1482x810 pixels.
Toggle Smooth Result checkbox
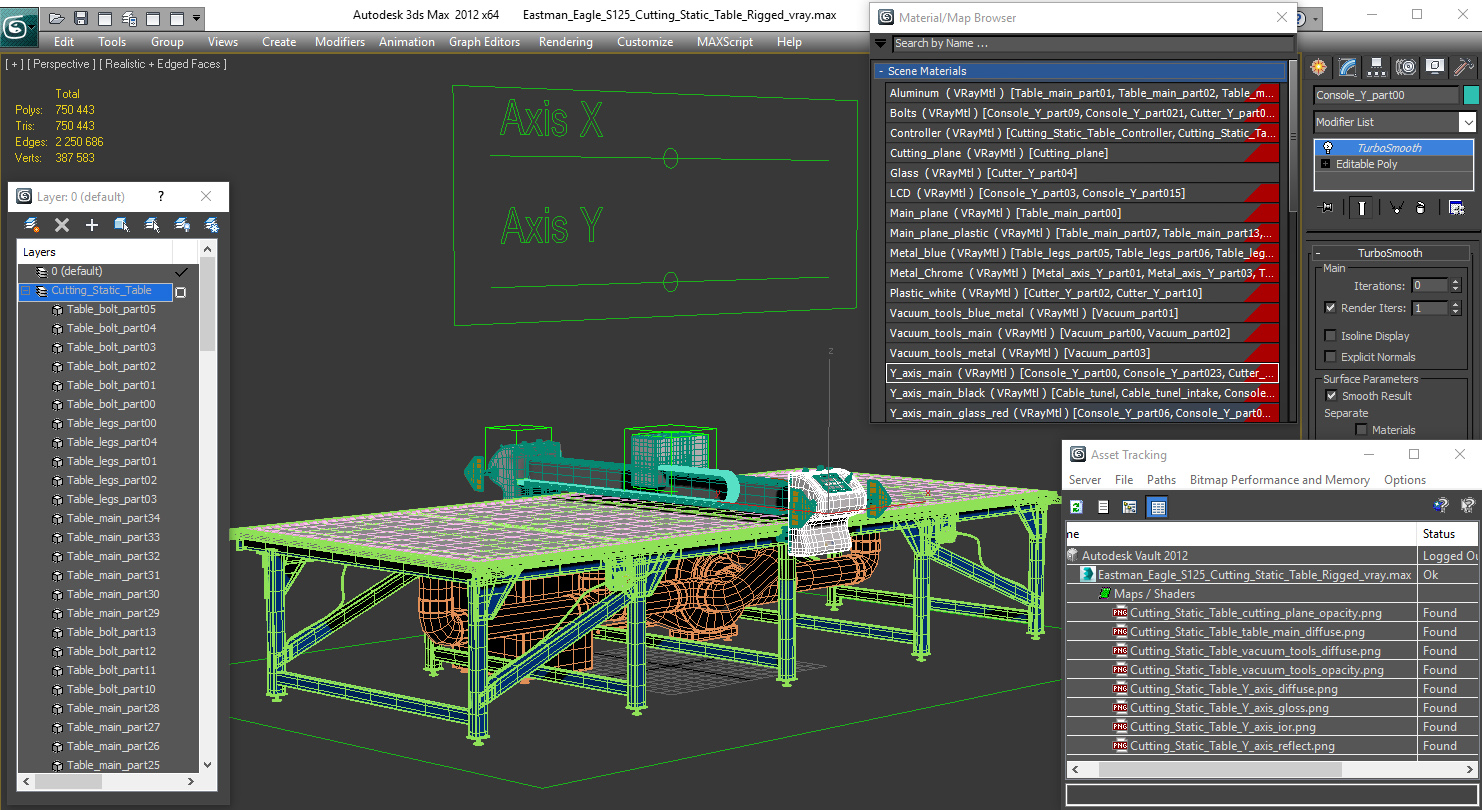(x=1332, y=396)
